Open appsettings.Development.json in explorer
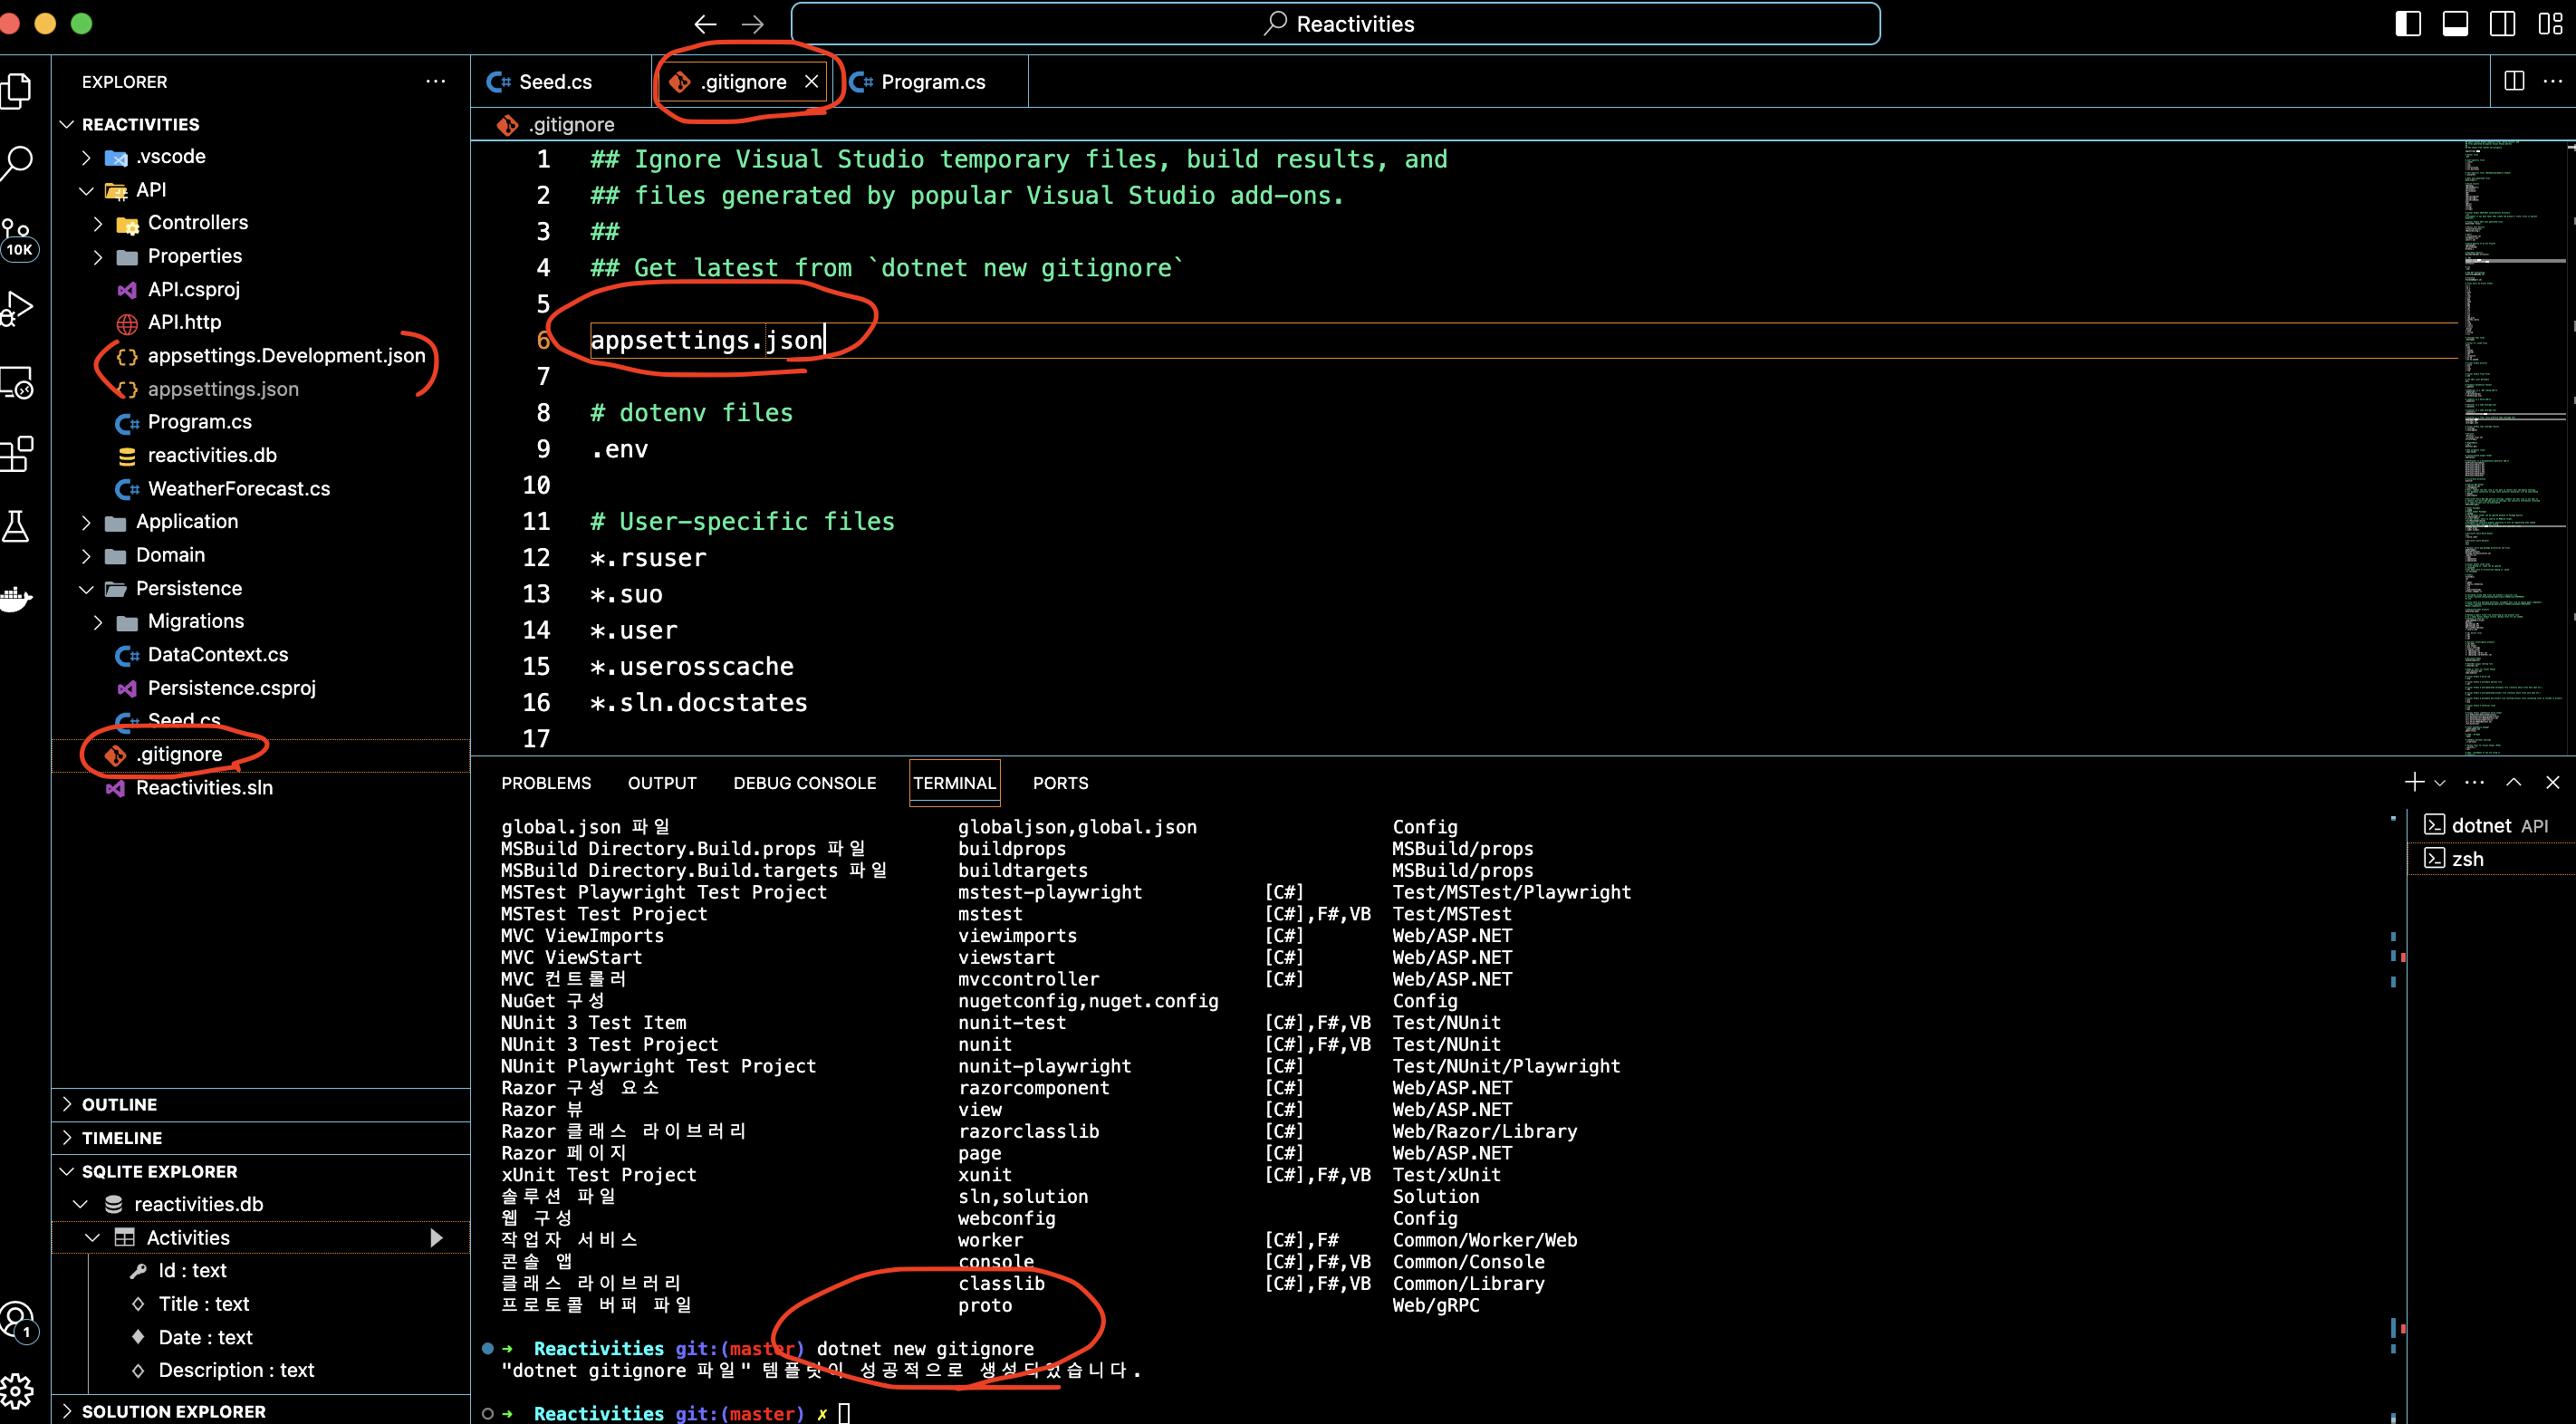The height and width of the screenshot is (1424, 2576). [x=286, y=356]
